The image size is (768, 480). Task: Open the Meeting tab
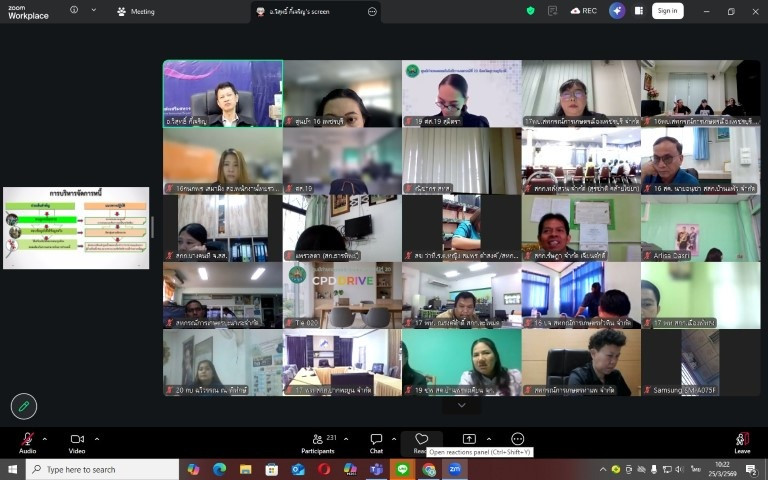click(x=136, y=11)
